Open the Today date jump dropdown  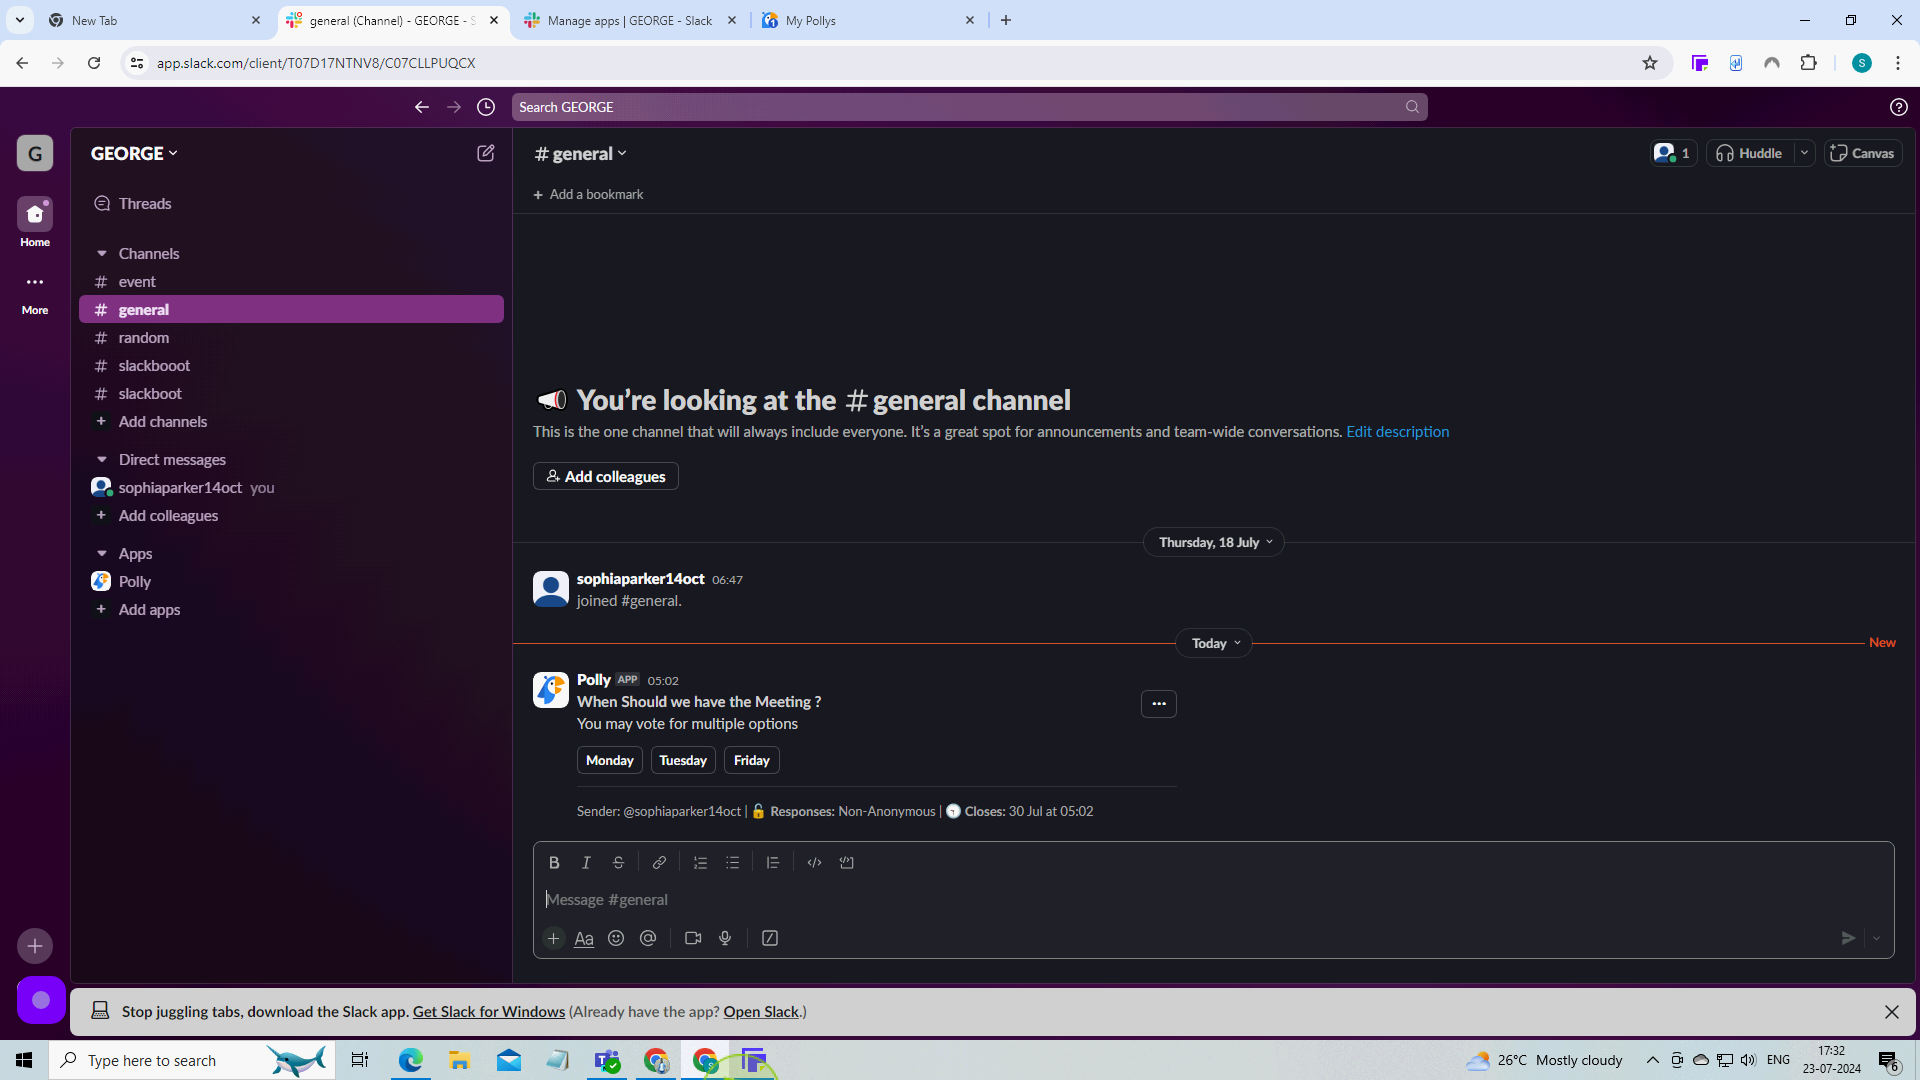(1214, 643)
